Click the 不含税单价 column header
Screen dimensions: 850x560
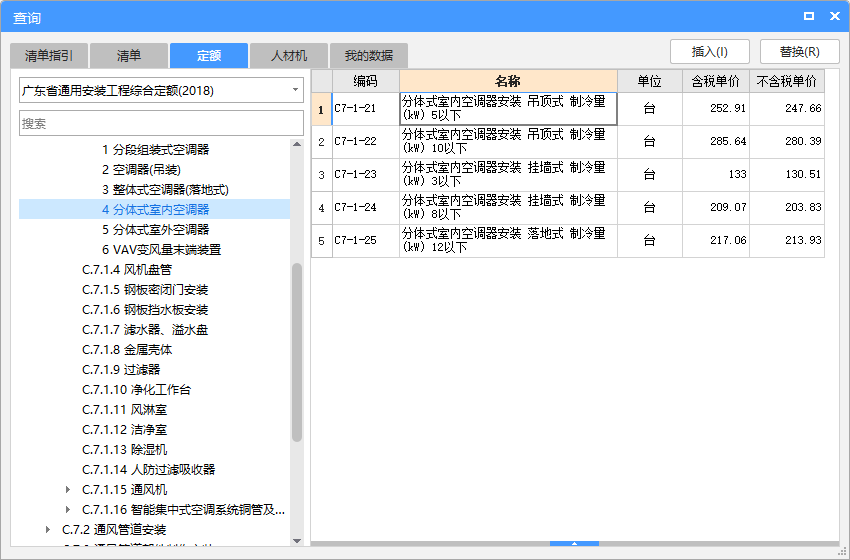[x=787, y=81]
